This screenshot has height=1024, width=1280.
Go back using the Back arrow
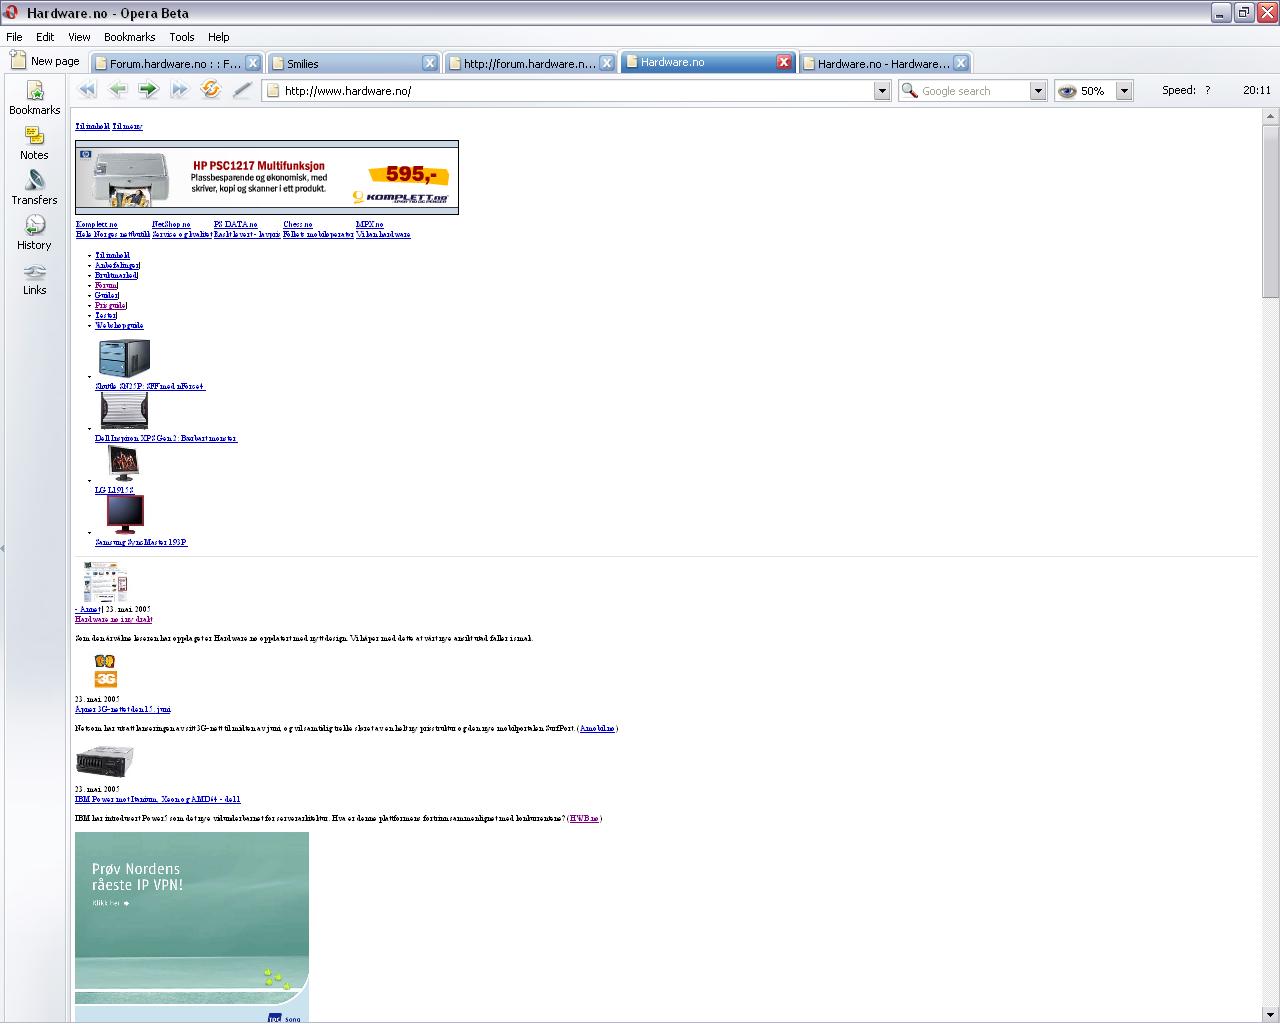coord(118,90)
